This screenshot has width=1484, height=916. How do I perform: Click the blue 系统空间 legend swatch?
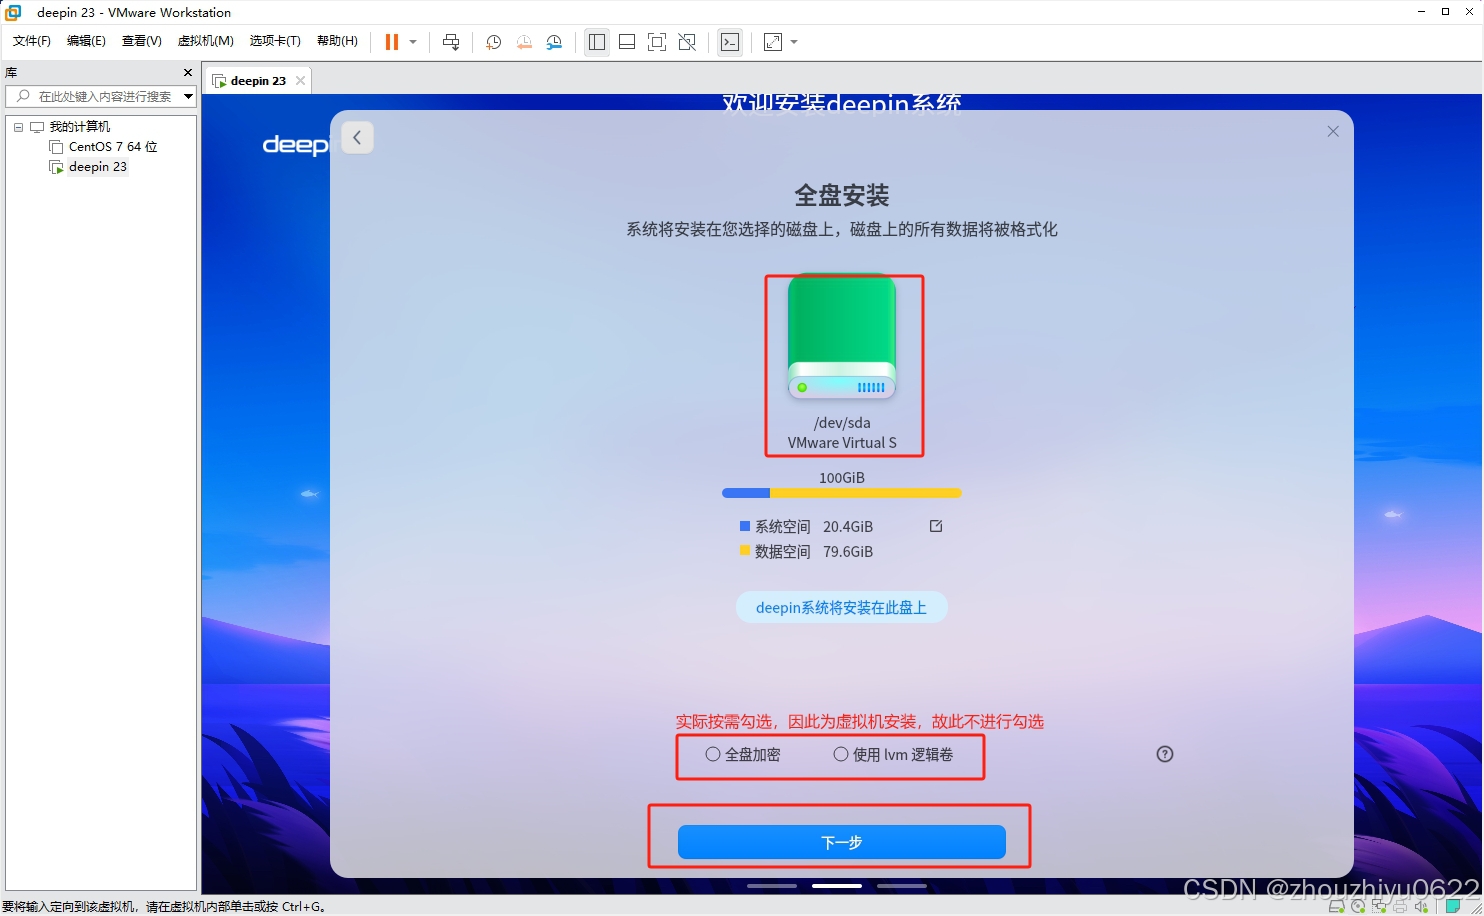point(745,525)
